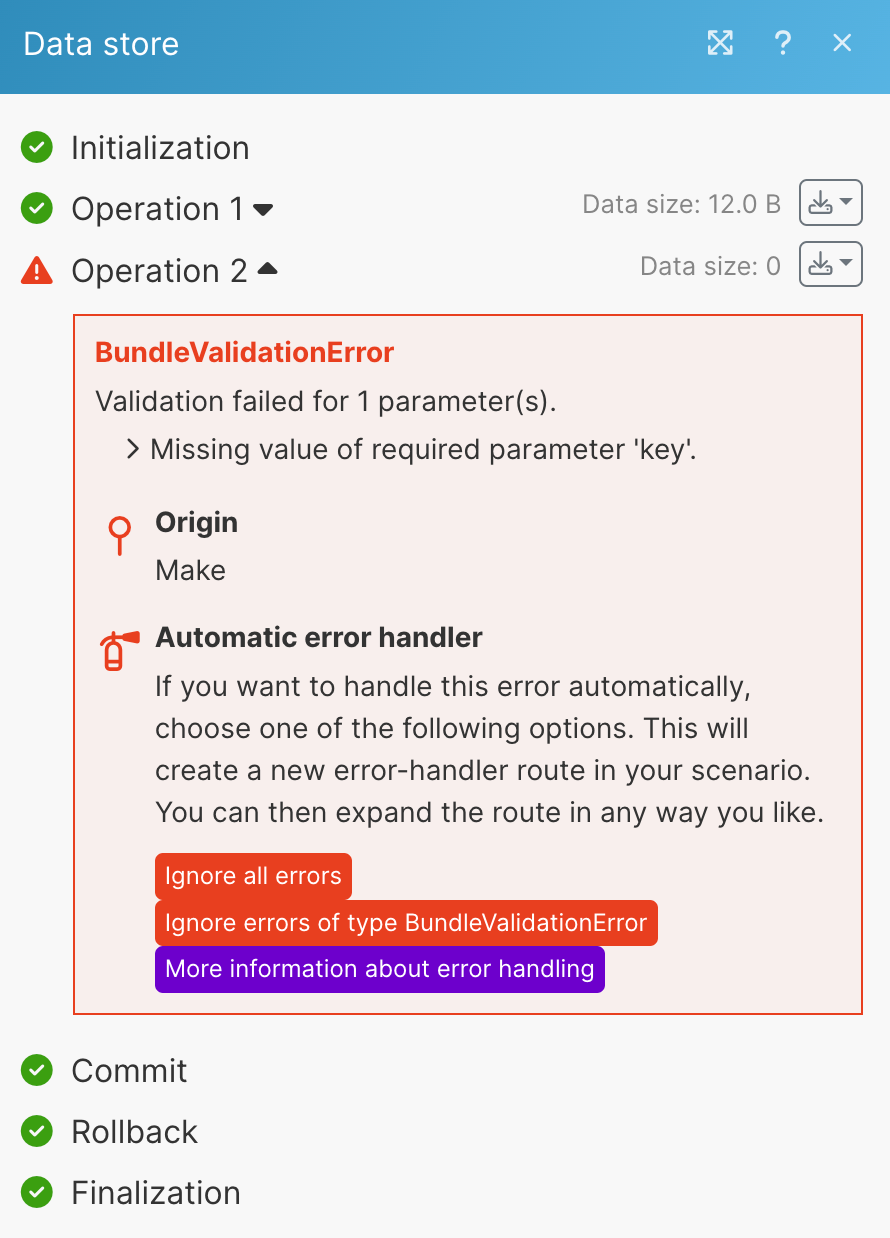Viewport: 890px width, 1238px height.
Task: Ignore errors of type BundleValidationError
Action: click(406, 922)
